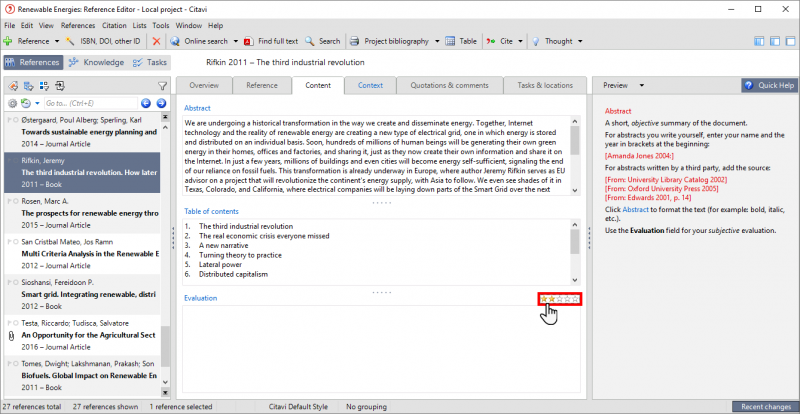Click Recent changes in status bar
800x414 pixels.
765,407
